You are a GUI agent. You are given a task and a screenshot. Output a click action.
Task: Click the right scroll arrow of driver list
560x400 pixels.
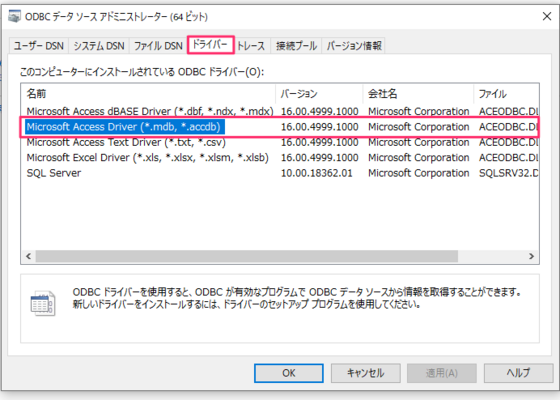(x=531, y=256)
